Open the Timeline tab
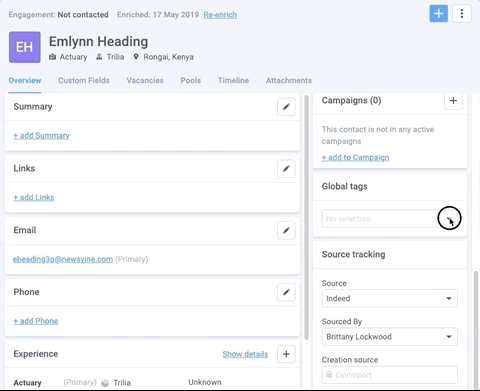Screen dimensions: 480x391 (233, 80)
